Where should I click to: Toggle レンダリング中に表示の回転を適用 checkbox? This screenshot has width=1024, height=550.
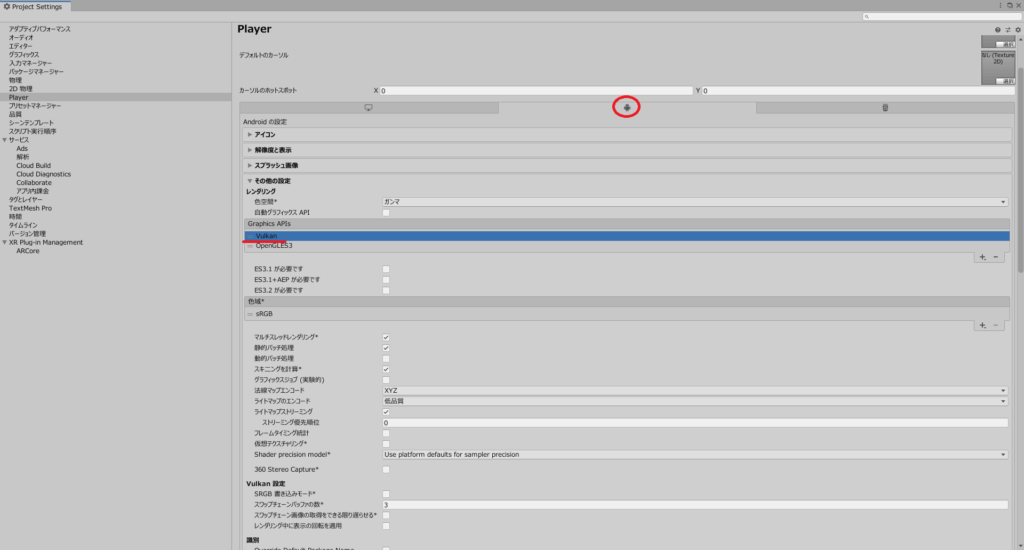(386, 526)
